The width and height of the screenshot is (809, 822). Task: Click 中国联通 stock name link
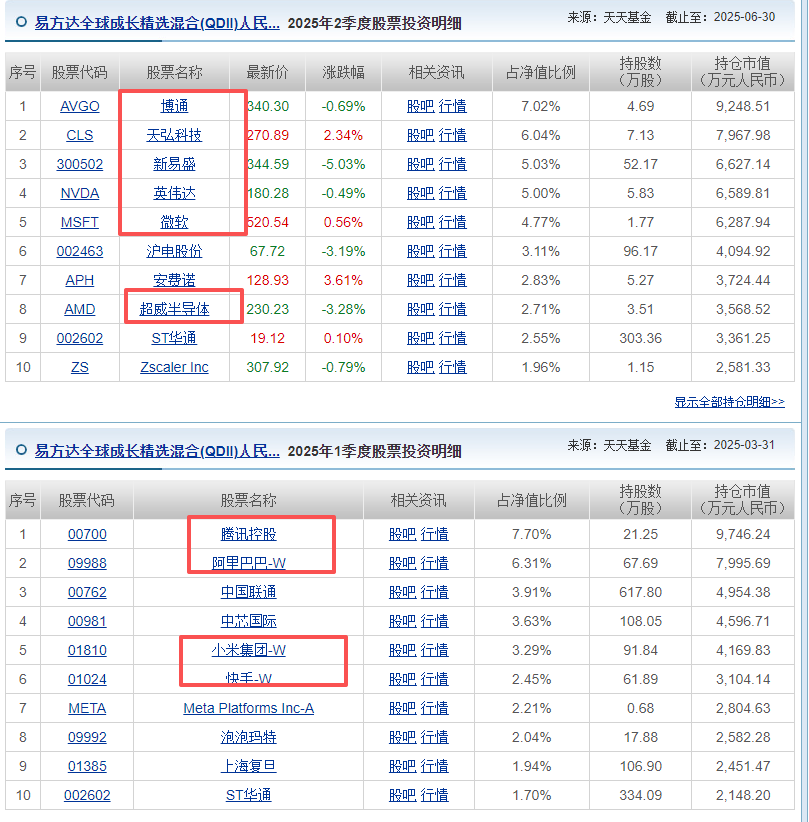249,592
